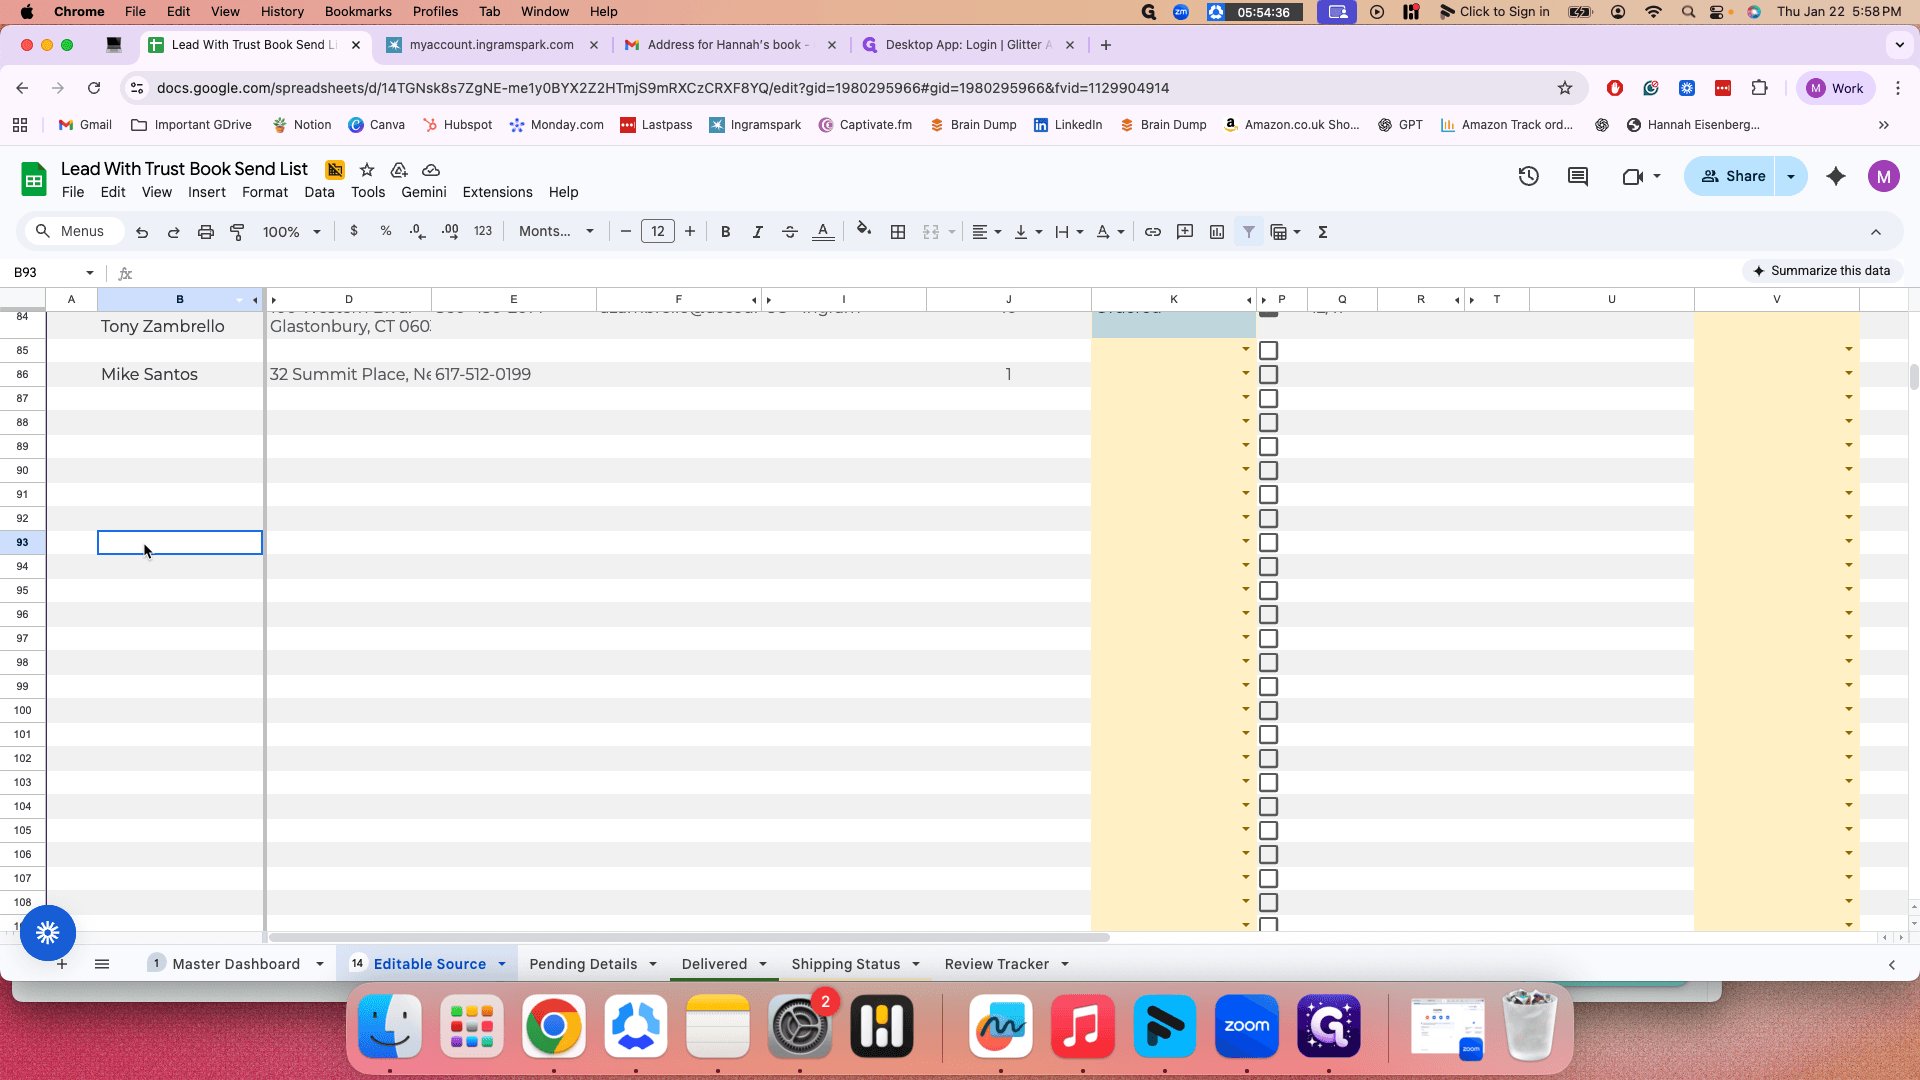Click the functions sigma icon
The width and height of the screenshot is (1920, 1080).
coord(1323,232)
